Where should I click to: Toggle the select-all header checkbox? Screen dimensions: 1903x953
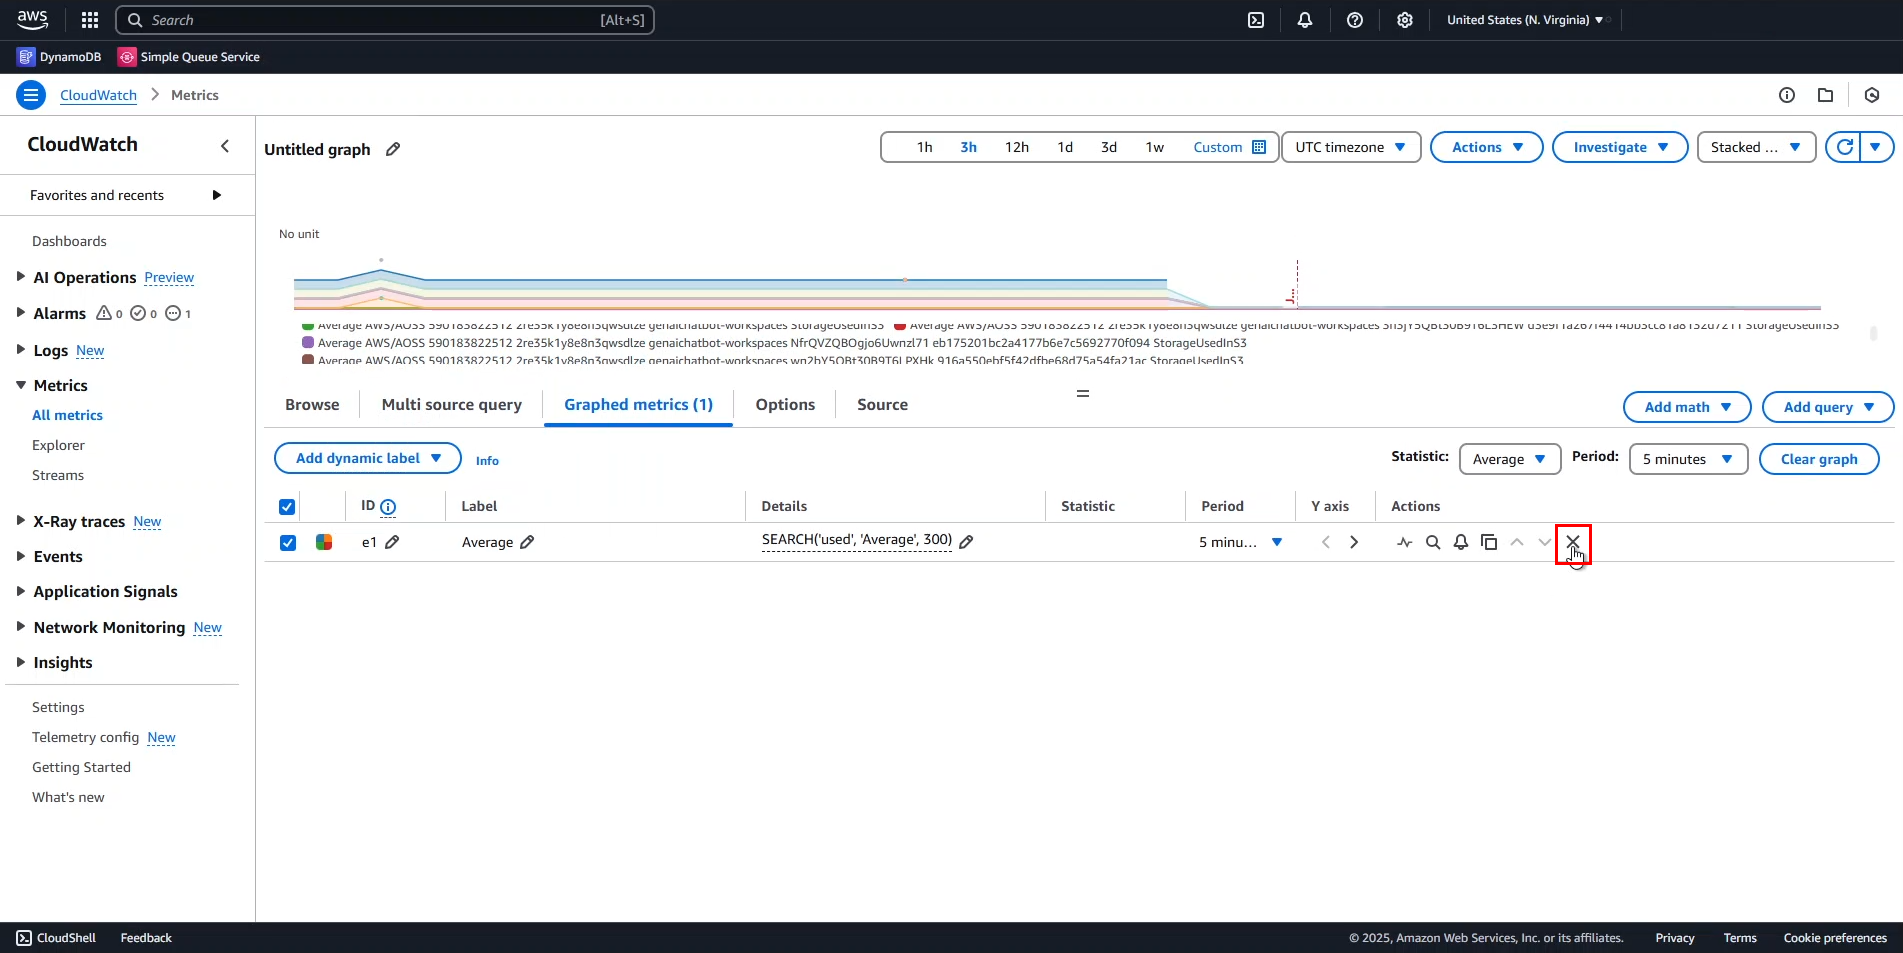point(287,506)
